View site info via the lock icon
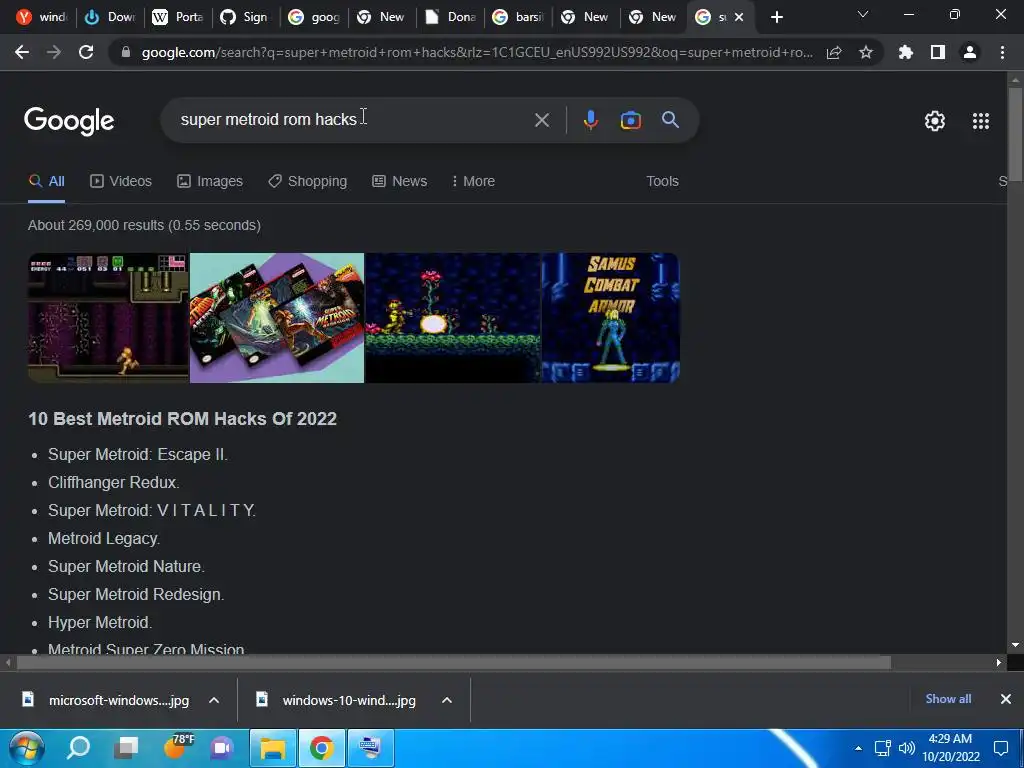Viewport: 1024px width, 768px height. click(x=125, y=52)
